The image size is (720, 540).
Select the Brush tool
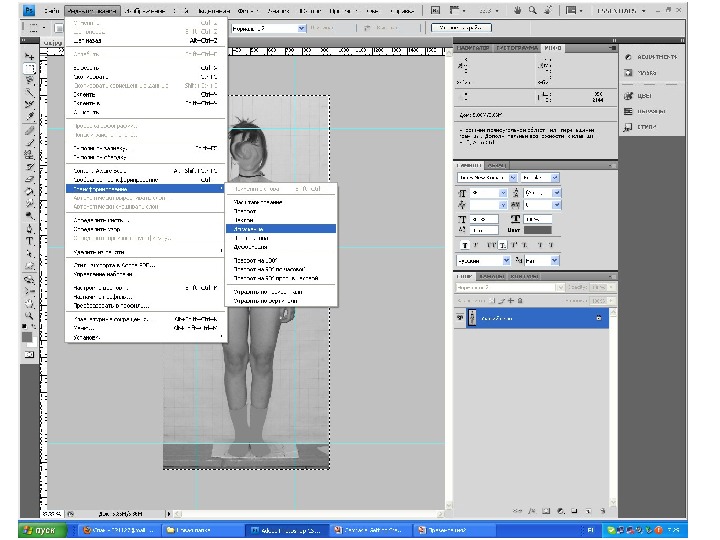point(29,143)
